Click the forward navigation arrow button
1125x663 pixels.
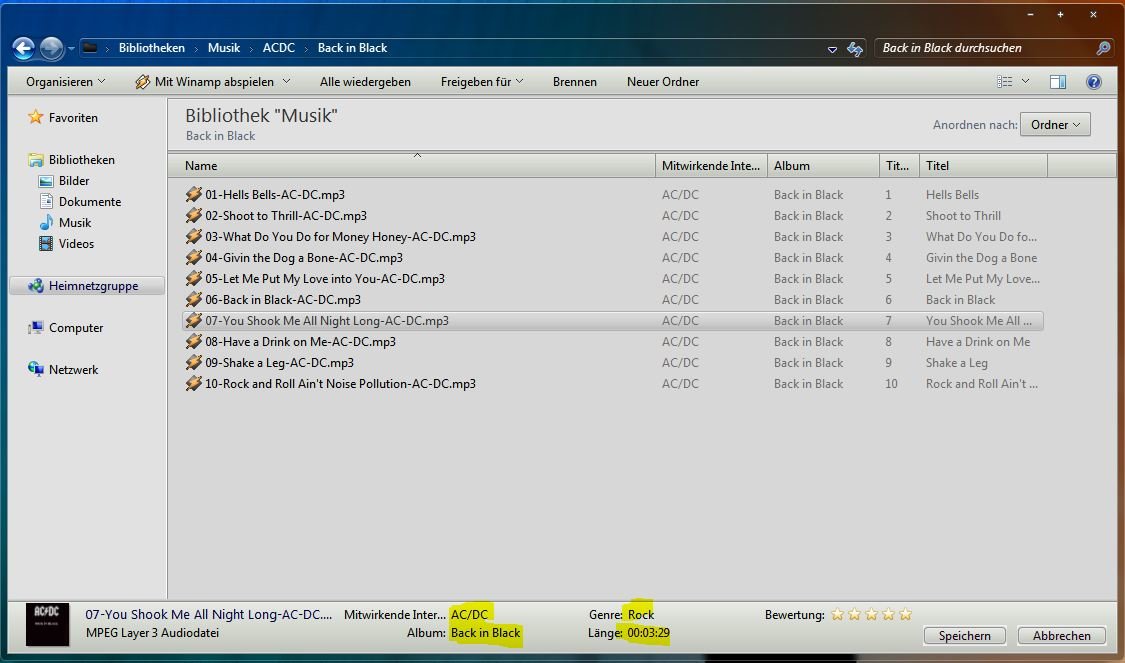(x=52, y=48)
